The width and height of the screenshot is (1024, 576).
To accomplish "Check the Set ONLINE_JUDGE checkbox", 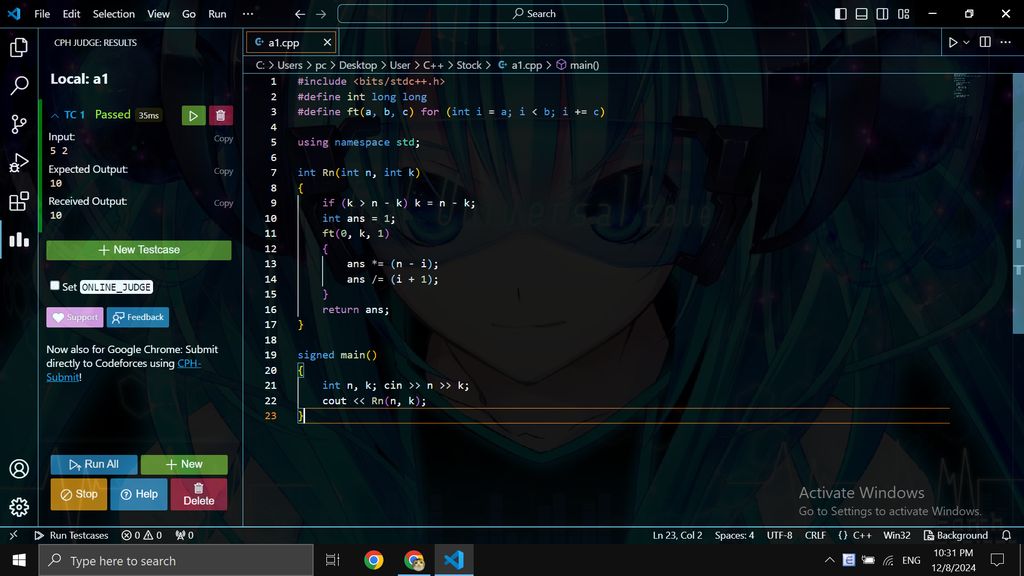I will point(55,285).
